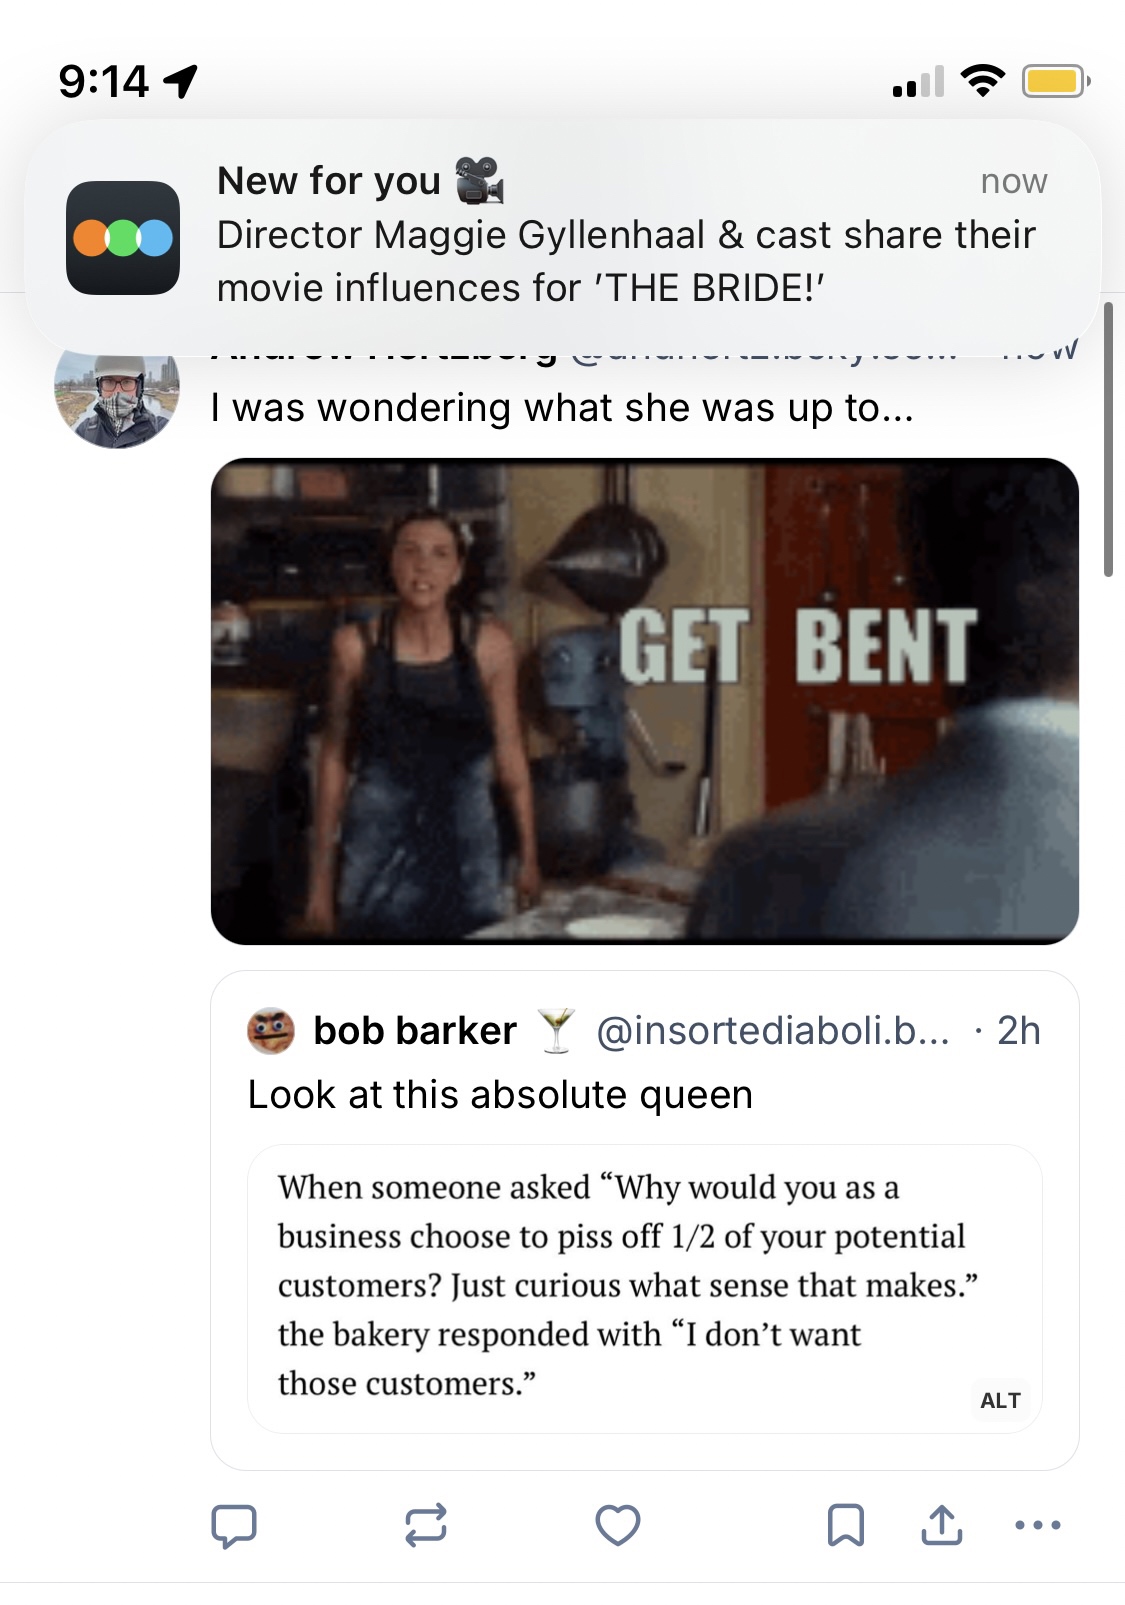Image resolution: width=1125 pixels, height=1605 pixels.
Task: Open @insortediaboli handle link
Action: (772, 1031)
